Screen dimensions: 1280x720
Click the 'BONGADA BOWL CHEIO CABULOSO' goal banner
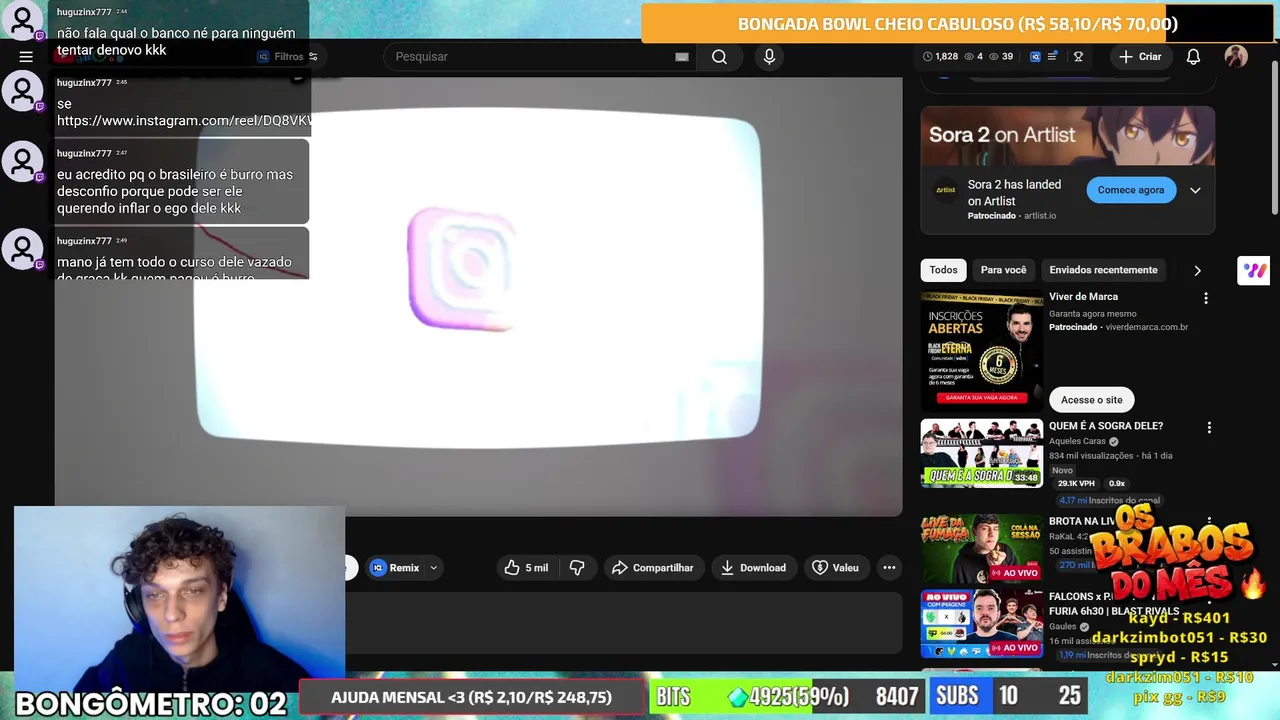click(x=958, y=24)
